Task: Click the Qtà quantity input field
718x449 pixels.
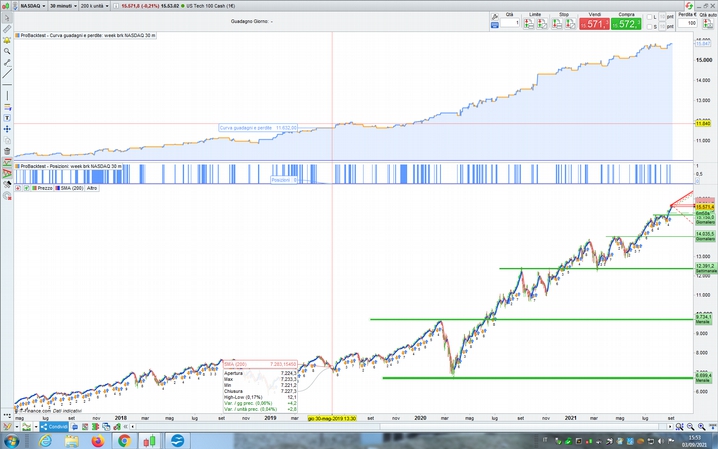Action: click(510, 23)
